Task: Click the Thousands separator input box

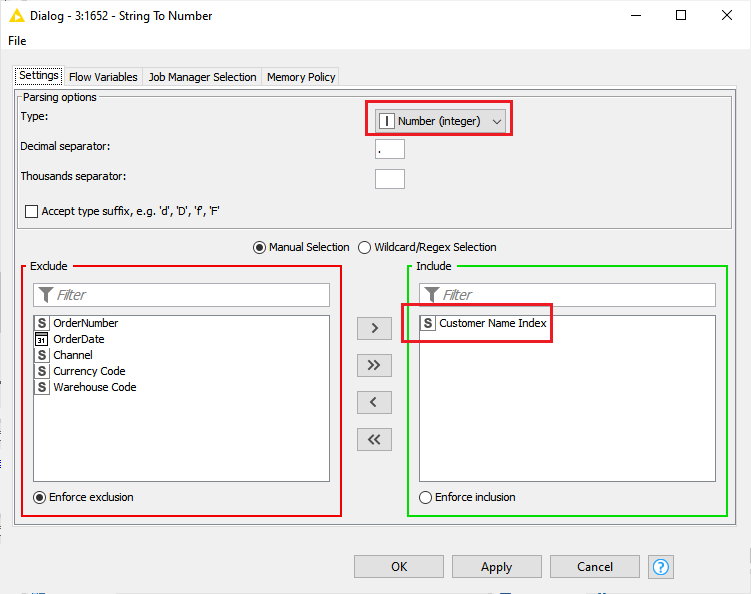Action: pos(389,179)
